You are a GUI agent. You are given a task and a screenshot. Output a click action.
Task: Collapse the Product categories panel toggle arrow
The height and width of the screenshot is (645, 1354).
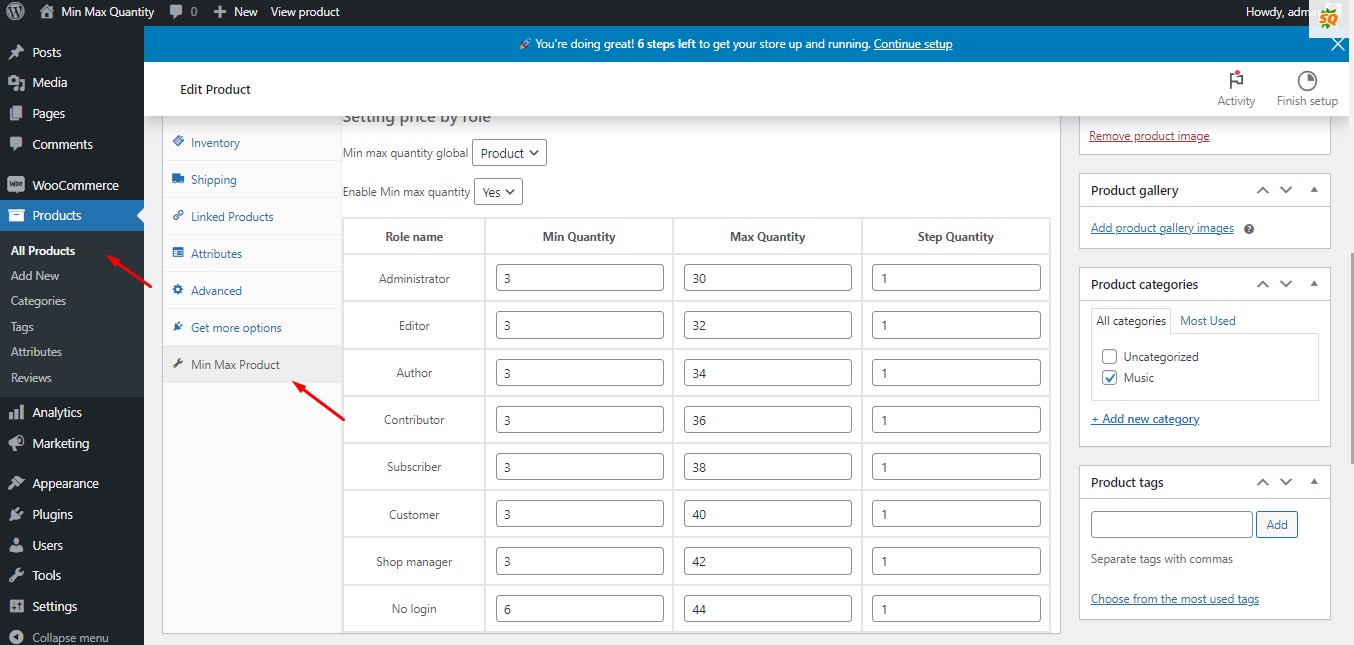1313,285
